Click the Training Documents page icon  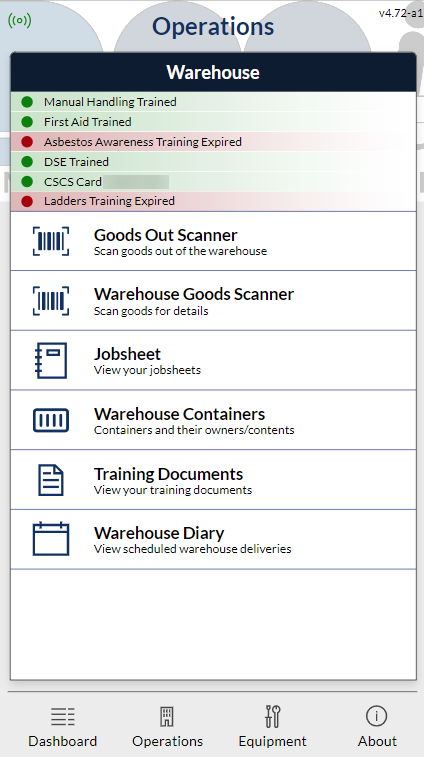click(51, 480)
